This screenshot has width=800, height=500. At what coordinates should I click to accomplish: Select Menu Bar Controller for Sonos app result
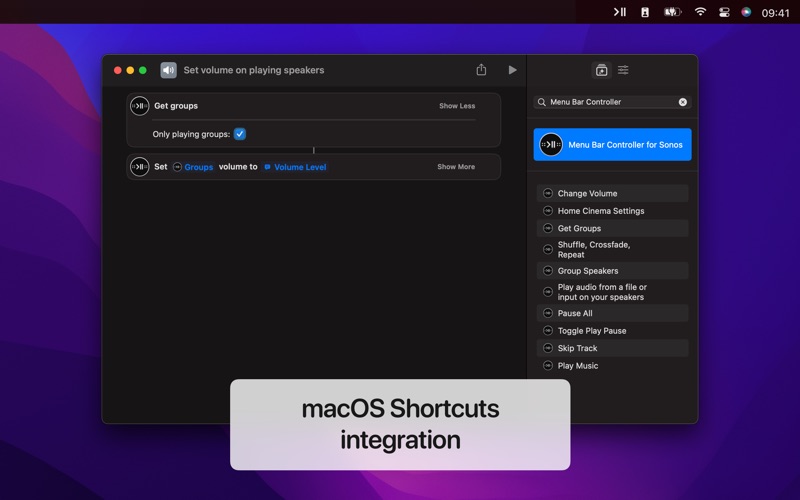[612, 144]
